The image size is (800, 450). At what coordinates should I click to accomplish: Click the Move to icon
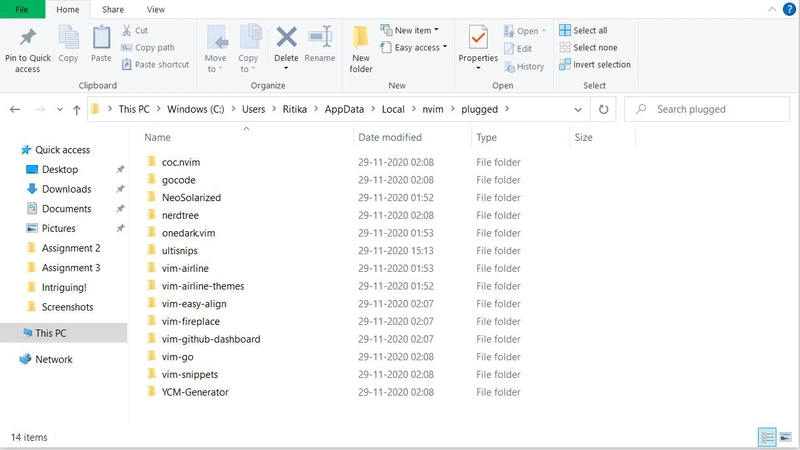[x=217, y=37]
